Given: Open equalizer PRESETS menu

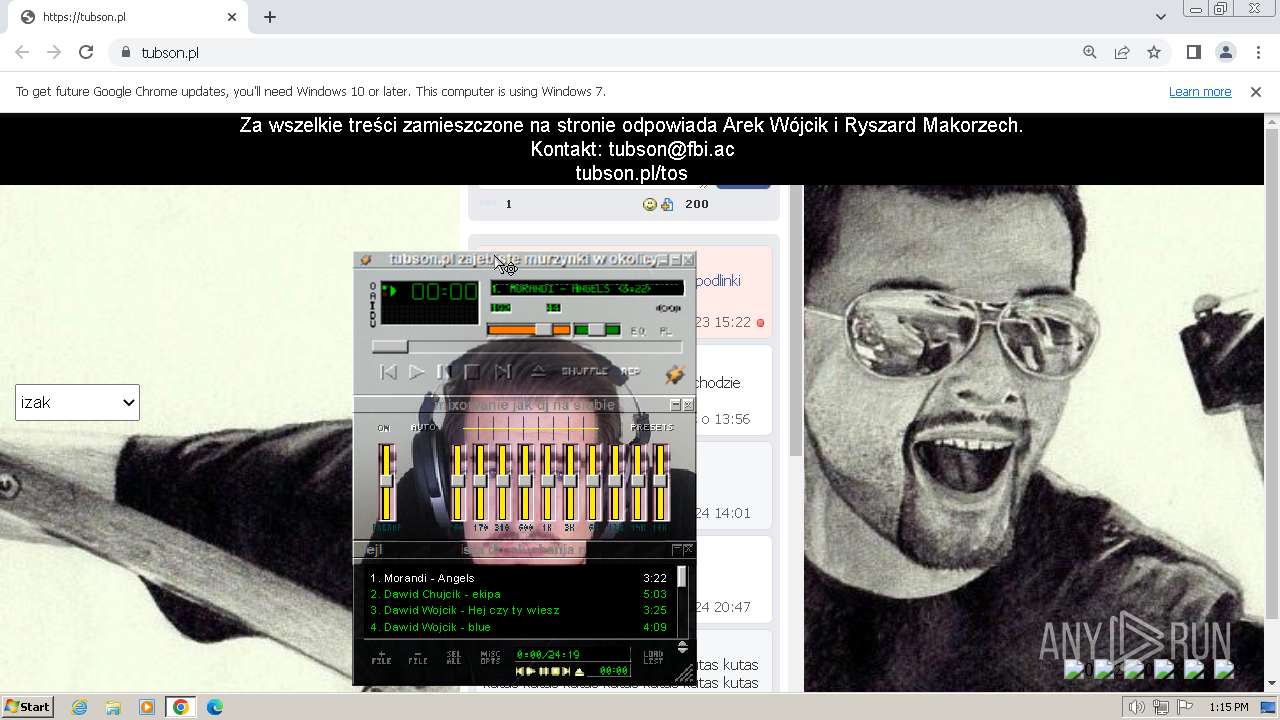Looking at the screenshot, I should point(652,428).
